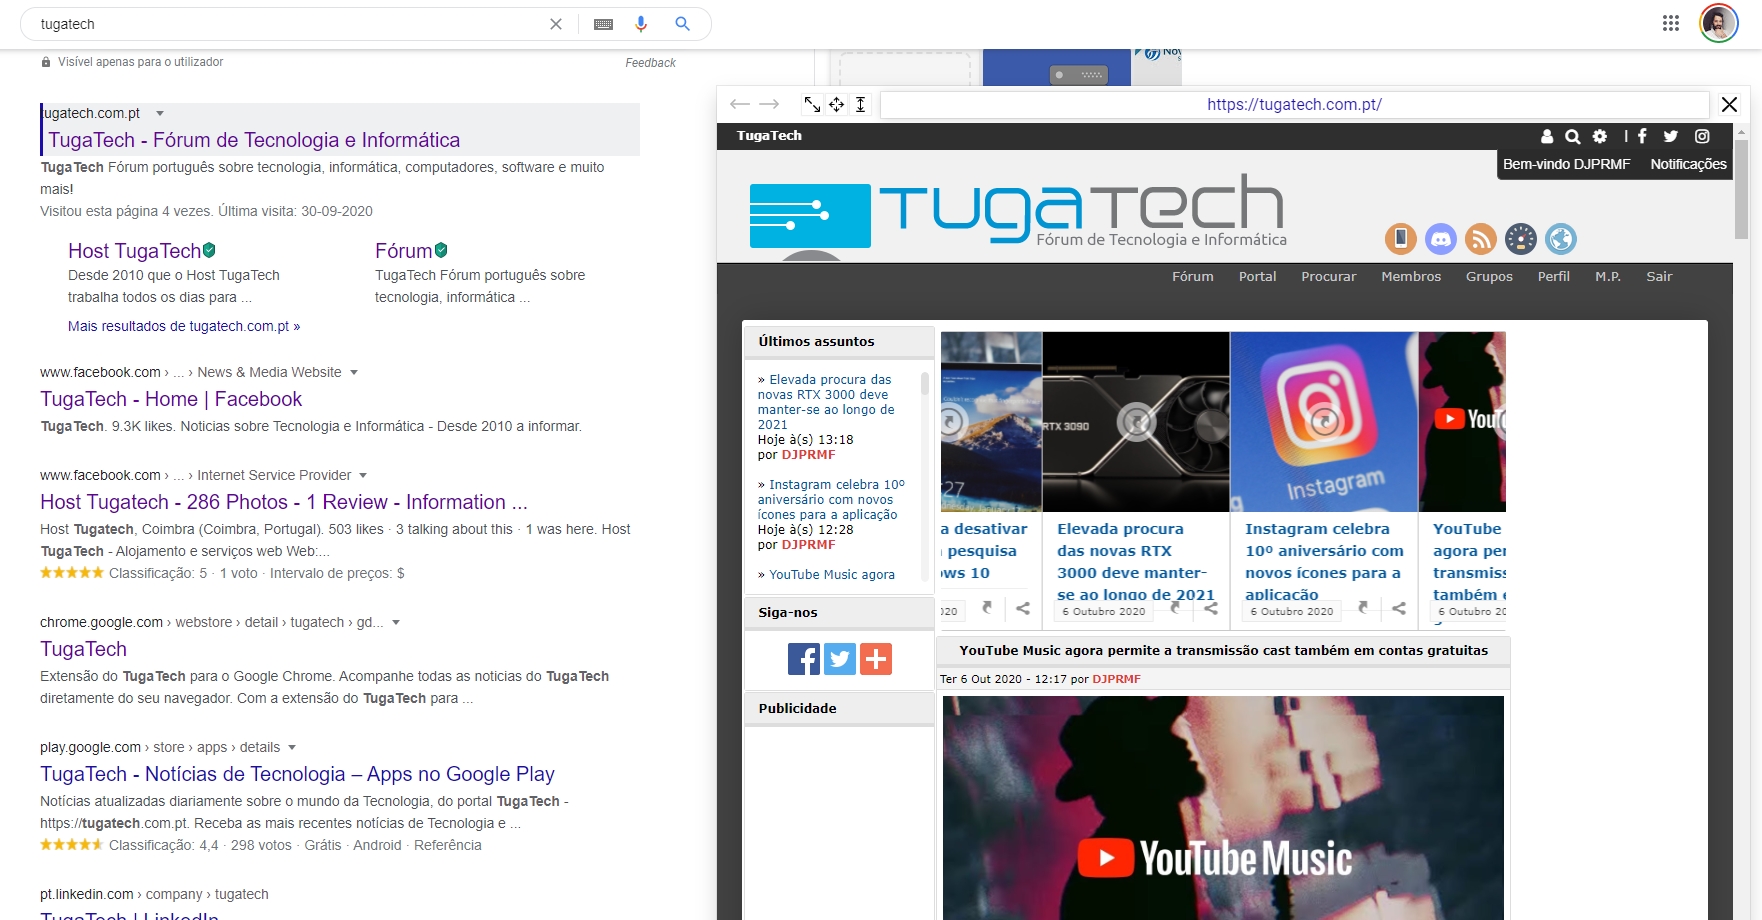
Task: Open Fórum sitelink under TugaTech result
Action: [403, 251]
